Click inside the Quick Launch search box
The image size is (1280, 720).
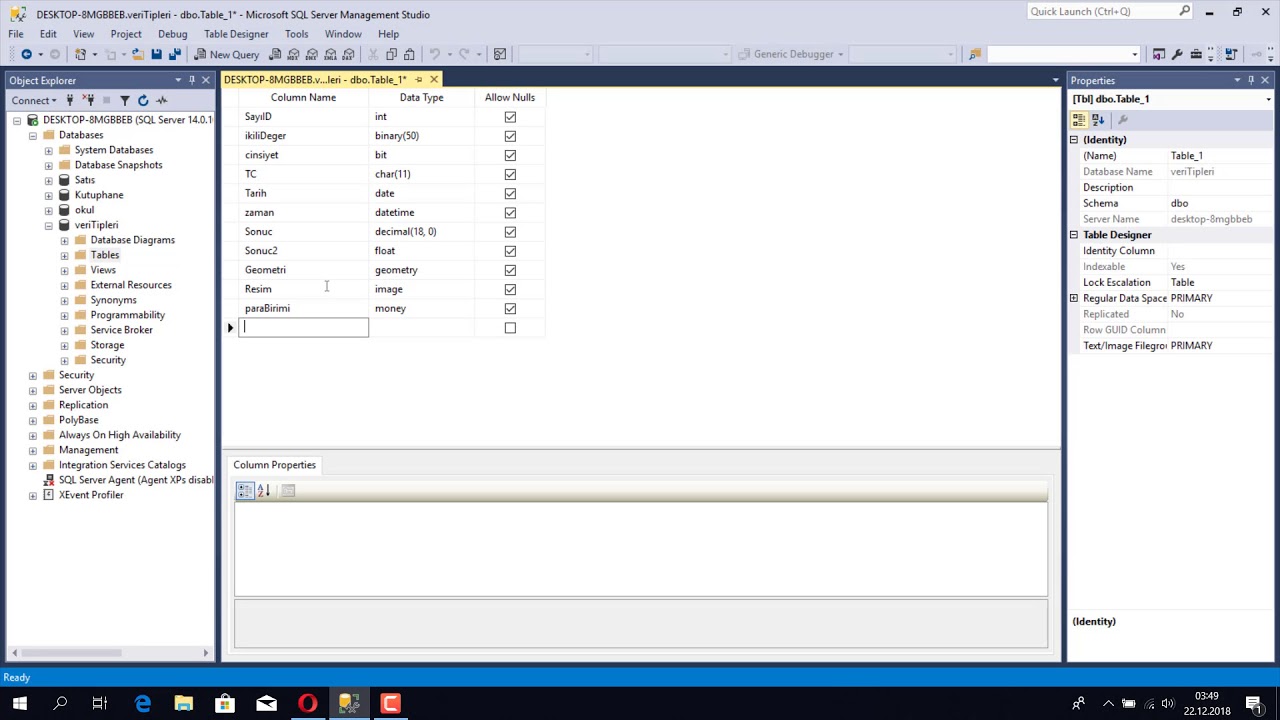coord(1102,11)
